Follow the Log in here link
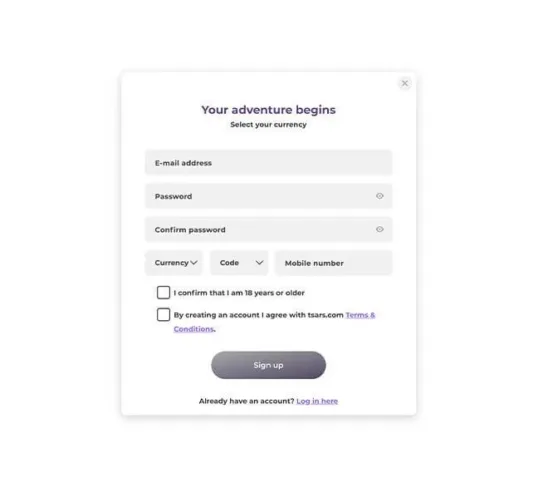 tap(317, 401)
